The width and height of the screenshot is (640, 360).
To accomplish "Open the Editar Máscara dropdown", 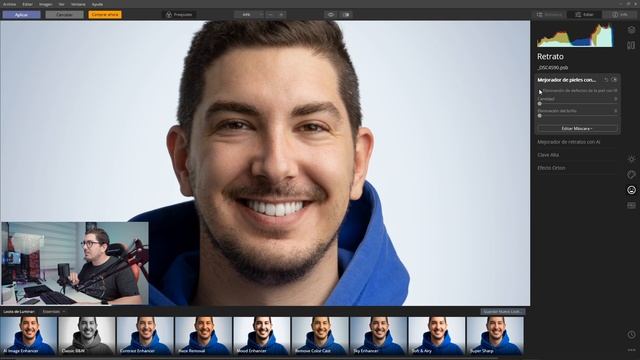I will coord(577,129).
